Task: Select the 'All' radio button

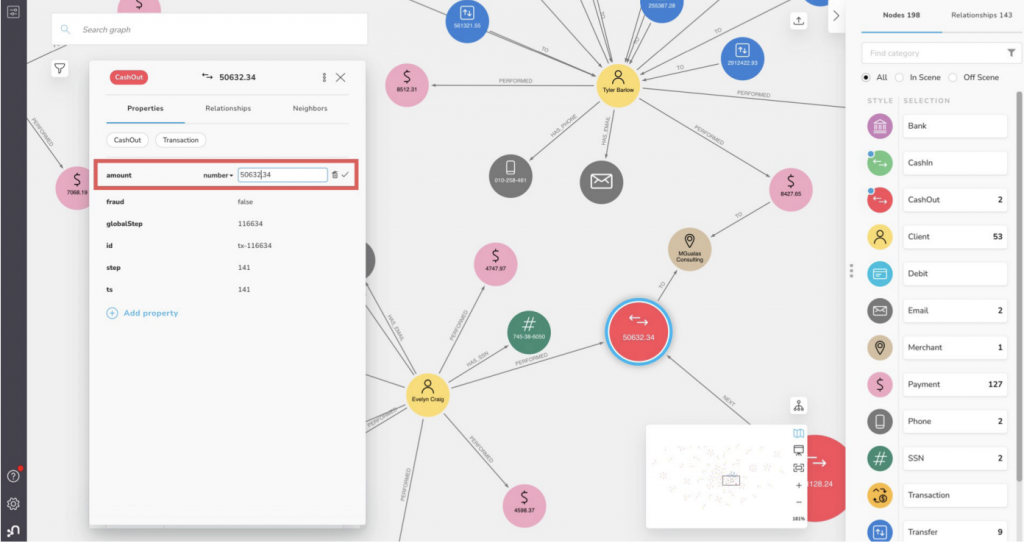Action: pos(866,77)
